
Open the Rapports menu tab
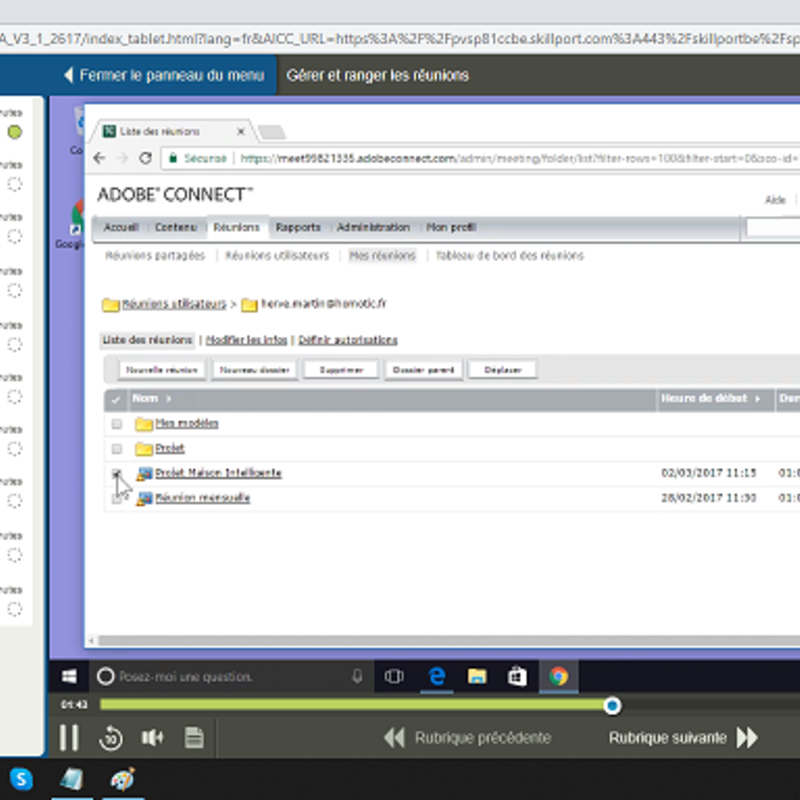pyautogui.click(x=298, y=227)
